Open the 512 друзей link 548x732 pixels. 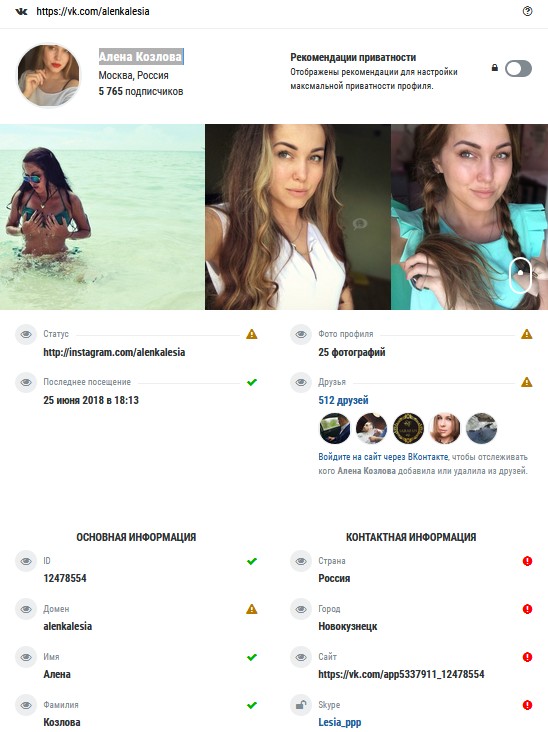click(343, 400)
